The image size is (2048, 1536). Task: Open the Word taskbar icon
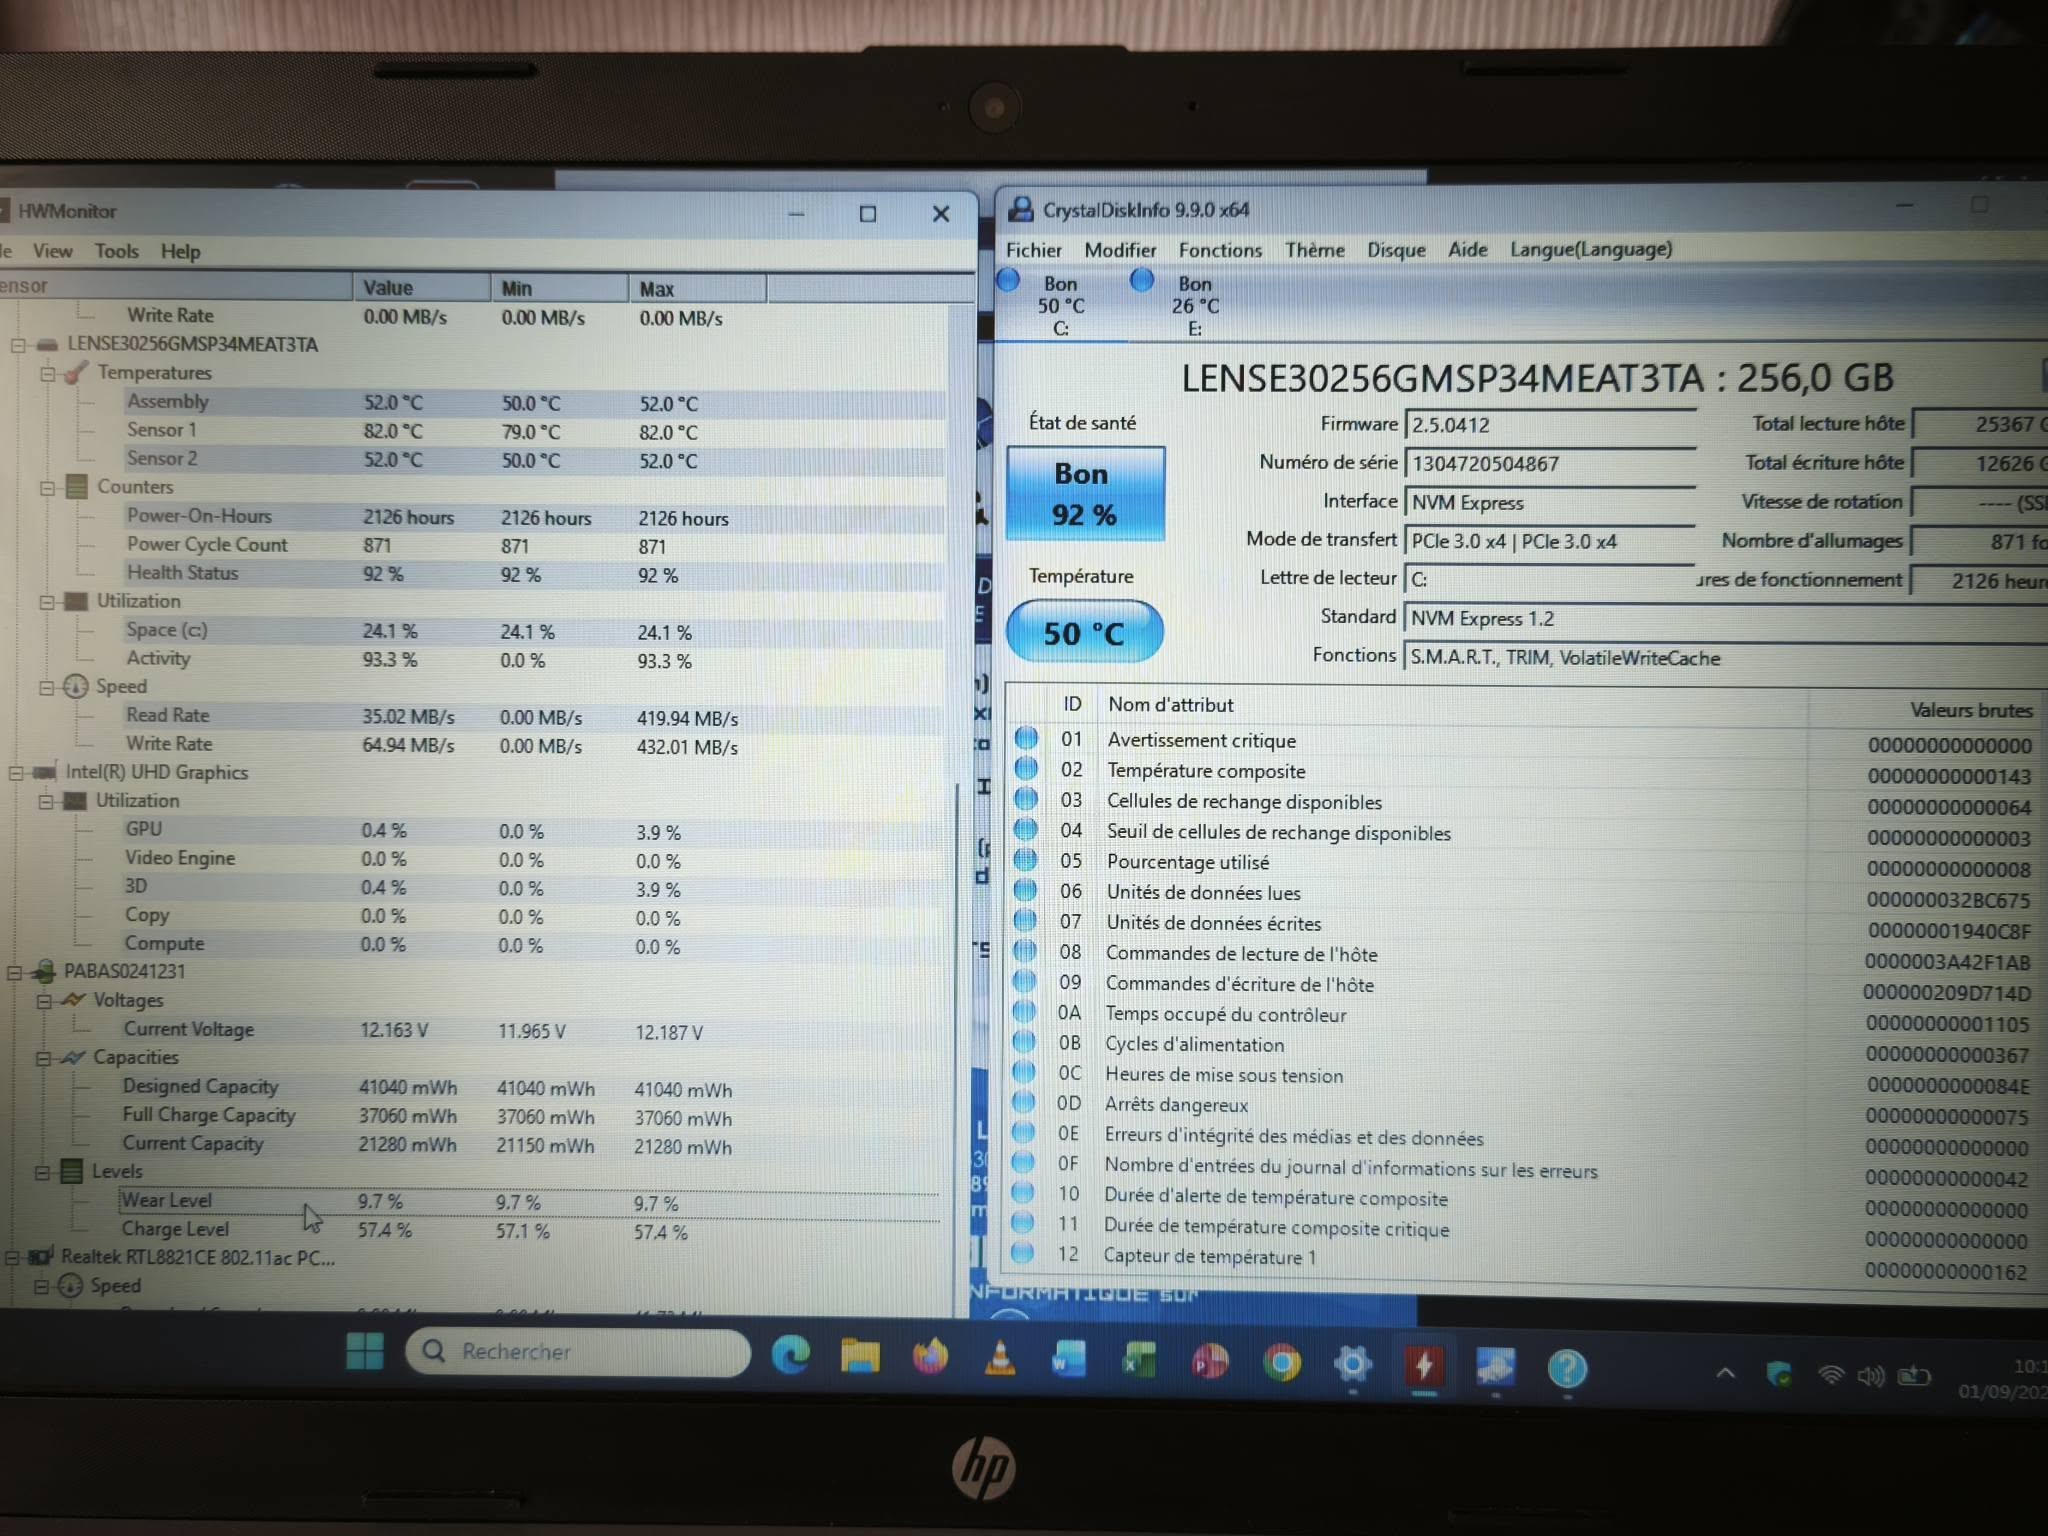(x=1069, y=1360)
